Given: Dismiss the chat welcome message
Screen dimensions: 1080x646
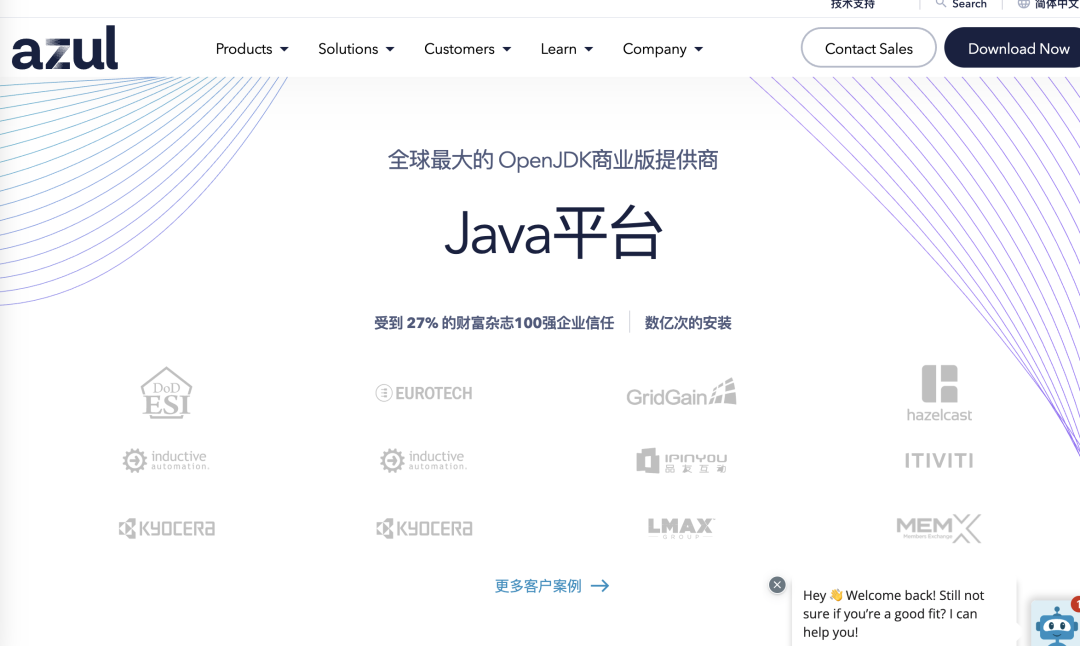Looking at the screenshot, I should [777, 584].
